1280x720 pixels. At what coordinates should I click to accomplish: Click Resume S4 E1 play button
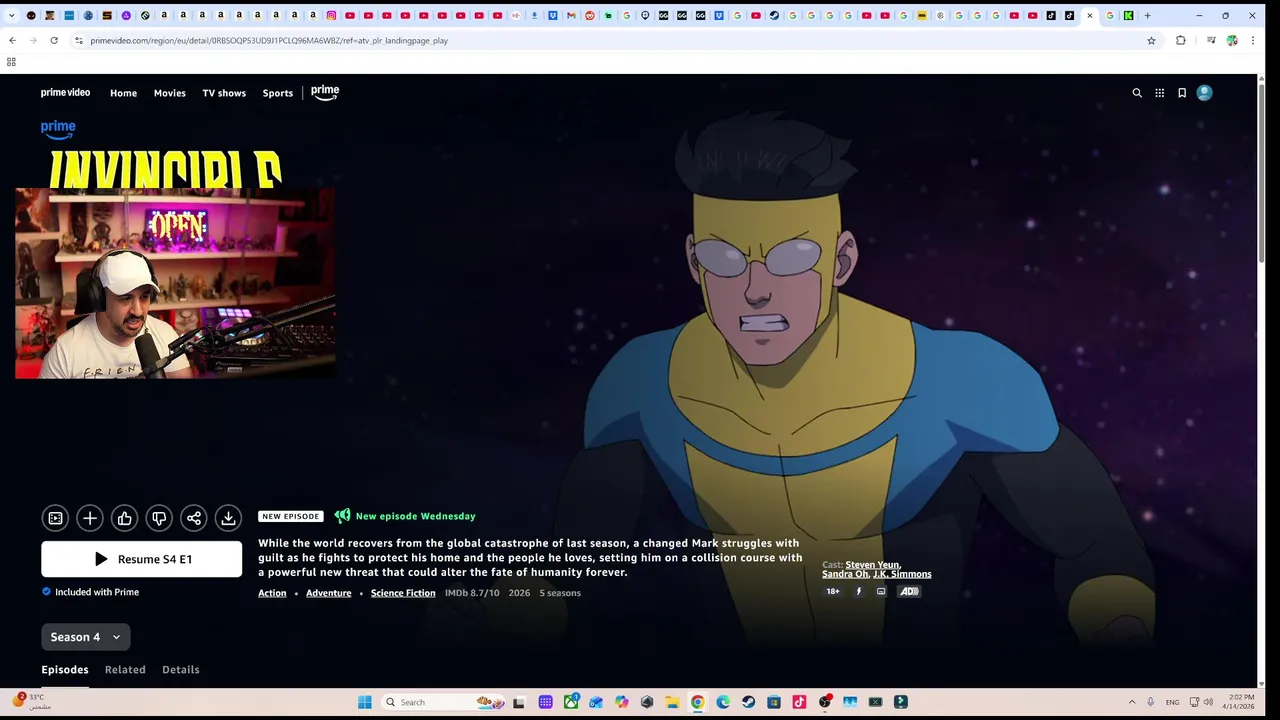pos(141,559)
